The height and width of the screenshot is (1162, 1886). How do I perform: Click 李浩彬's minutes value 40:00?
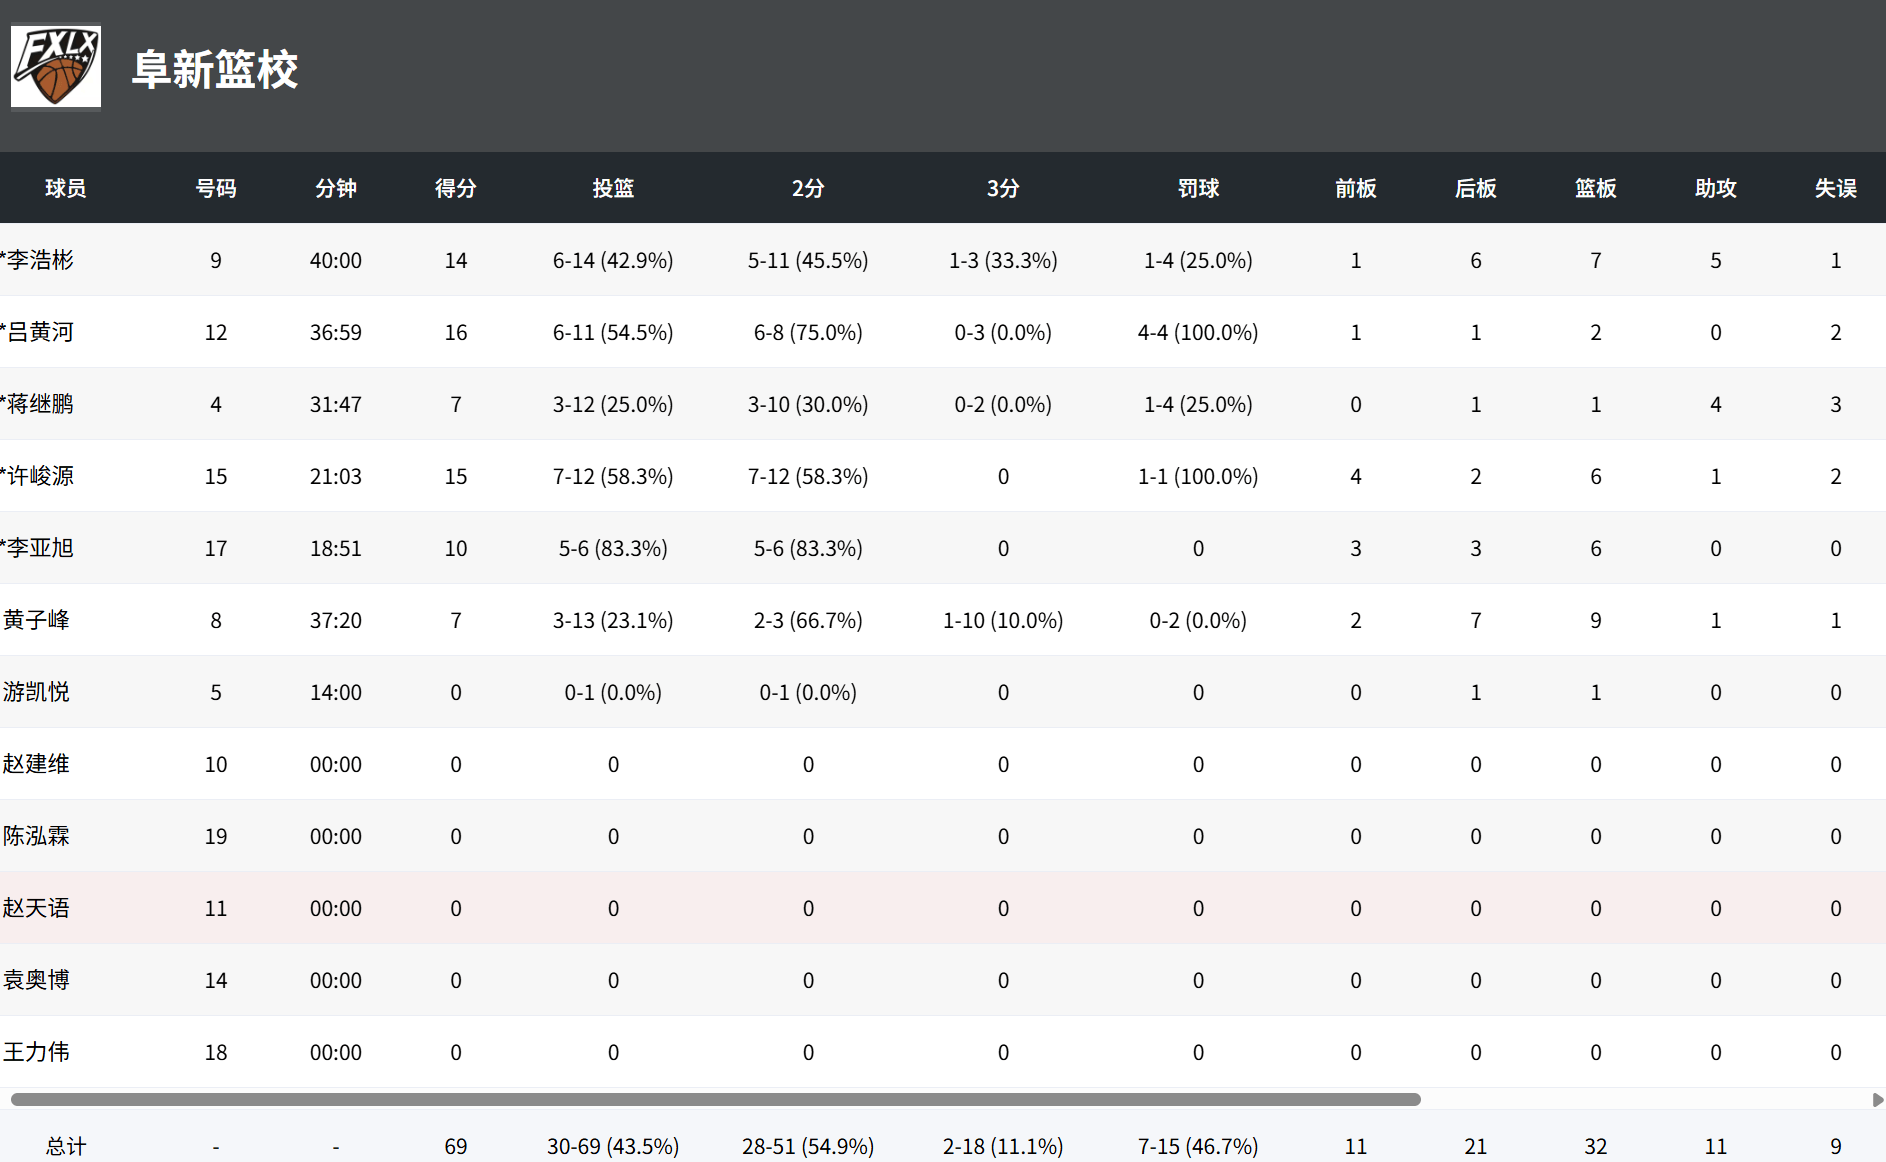(x=336, y=261)
